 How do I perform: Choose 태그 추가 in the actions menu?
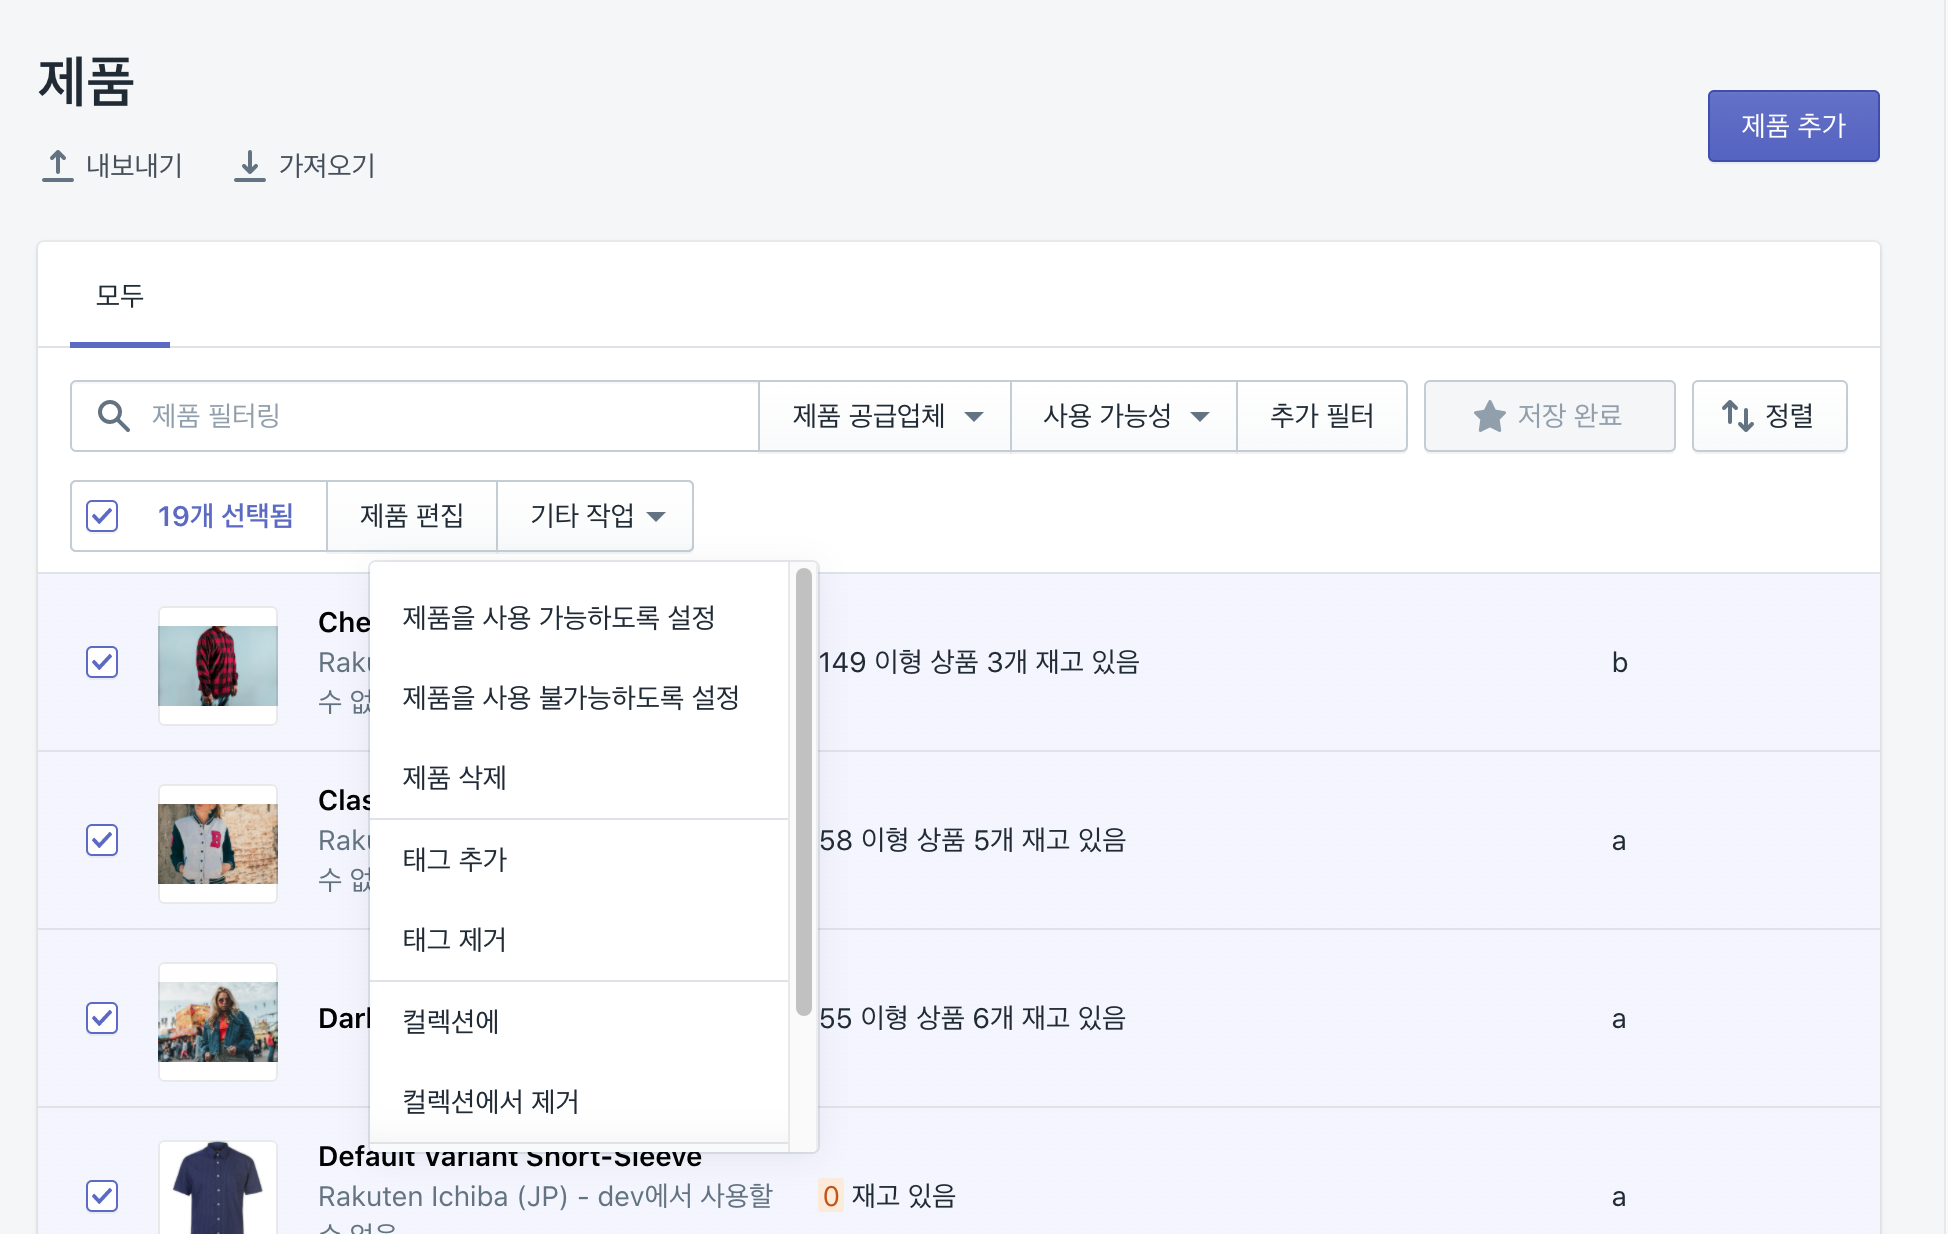pos(454,860)
